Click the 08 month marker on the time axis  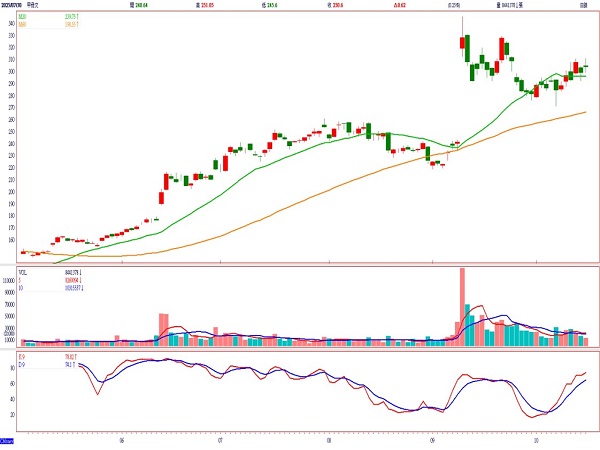(x=329, y=437)
